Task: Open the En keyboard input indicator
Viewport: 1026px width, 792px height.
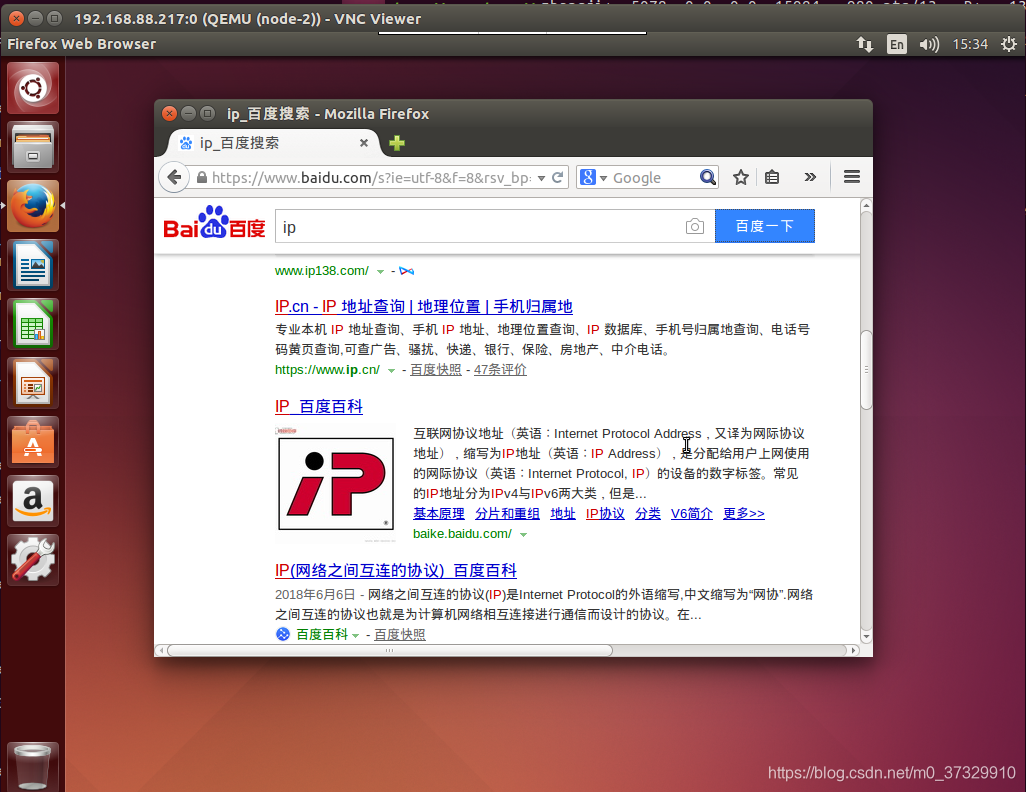Action: pyautogui.click(x=896, y=44)
